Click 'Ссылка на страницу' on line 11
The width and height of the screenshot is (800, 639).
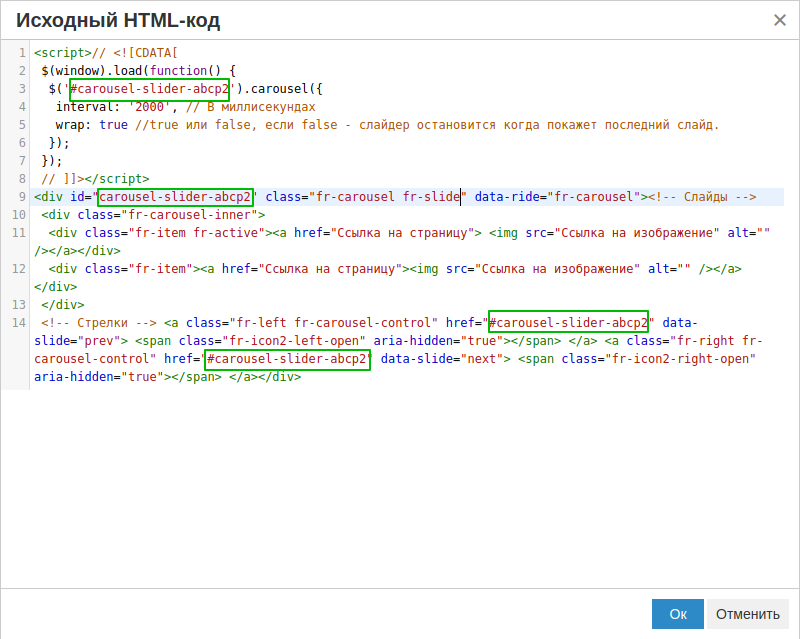coord(403,233)
